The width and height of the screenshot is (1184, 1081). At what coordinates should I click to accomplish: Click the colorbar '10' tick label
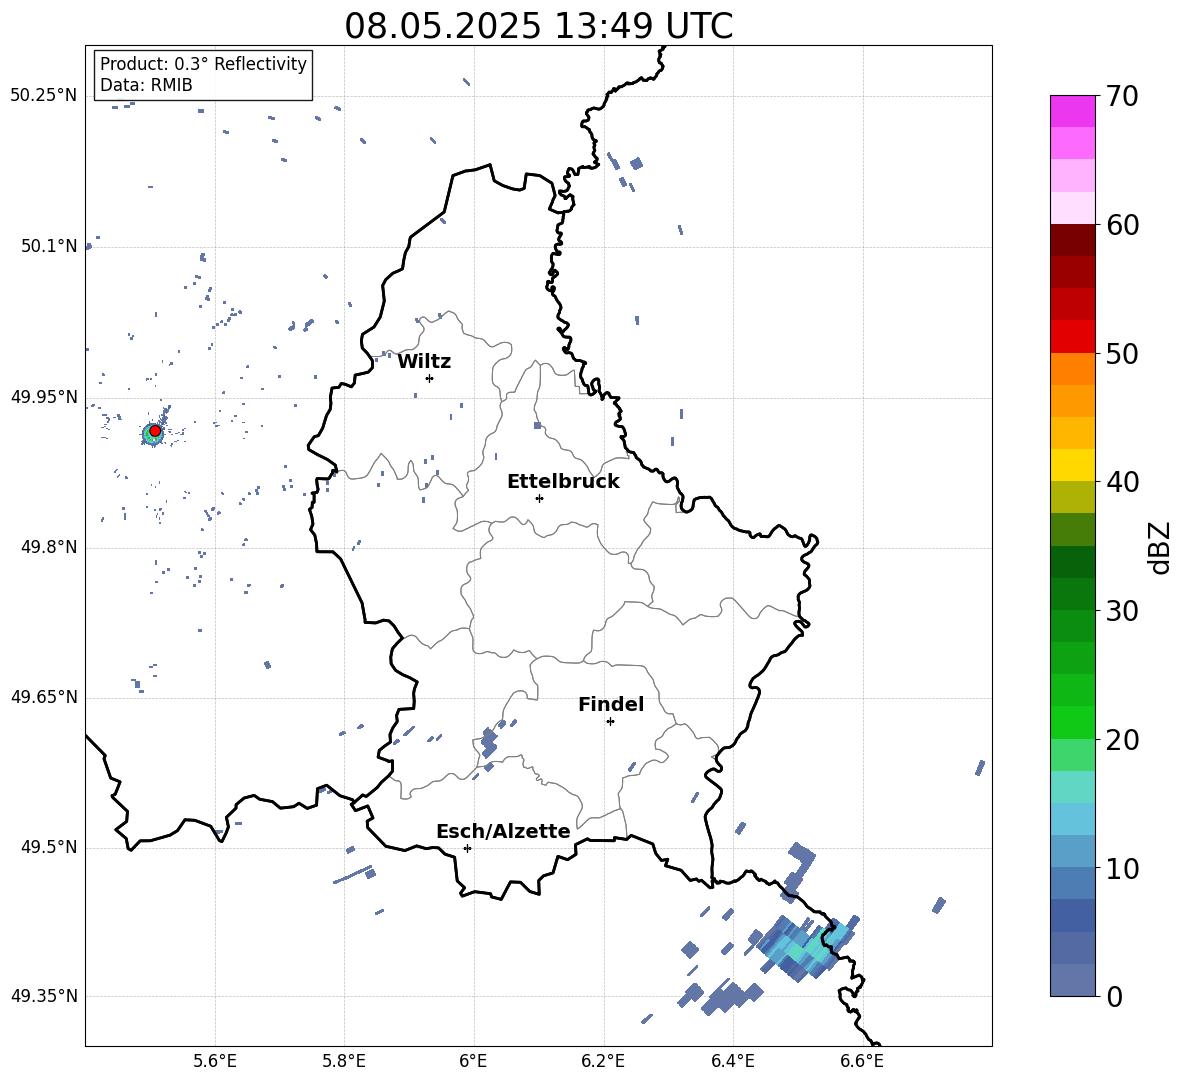[1122, 868]
